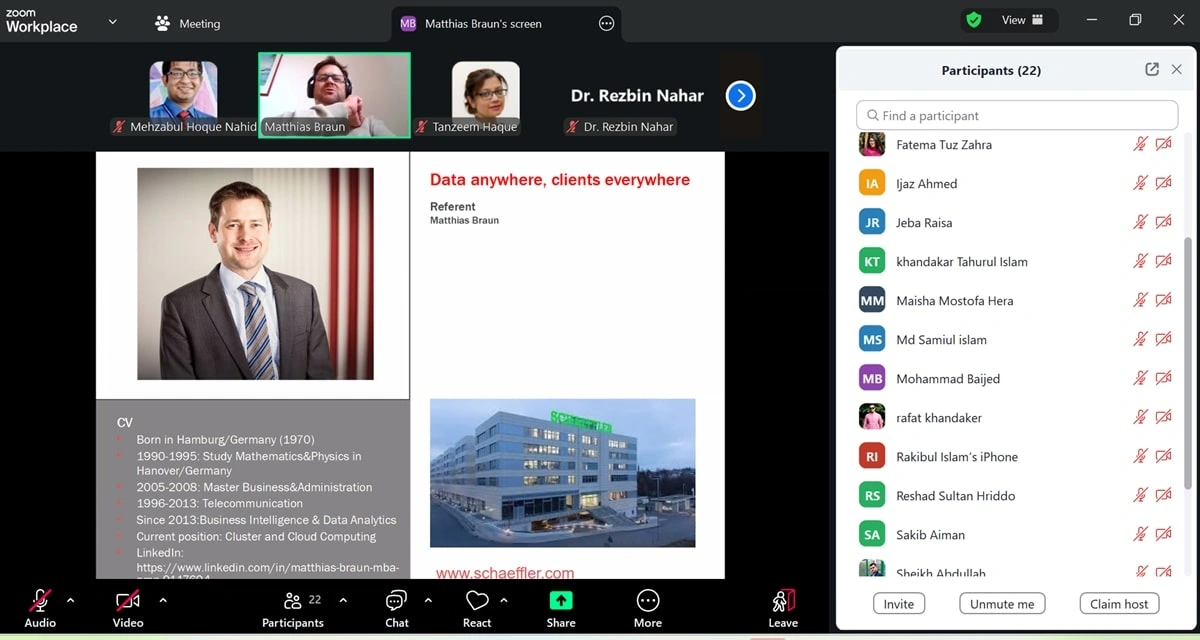The height and width of the screenshot is (640, 1200).
Task: Click the green encryption shield icon
Action: (973, 20)
